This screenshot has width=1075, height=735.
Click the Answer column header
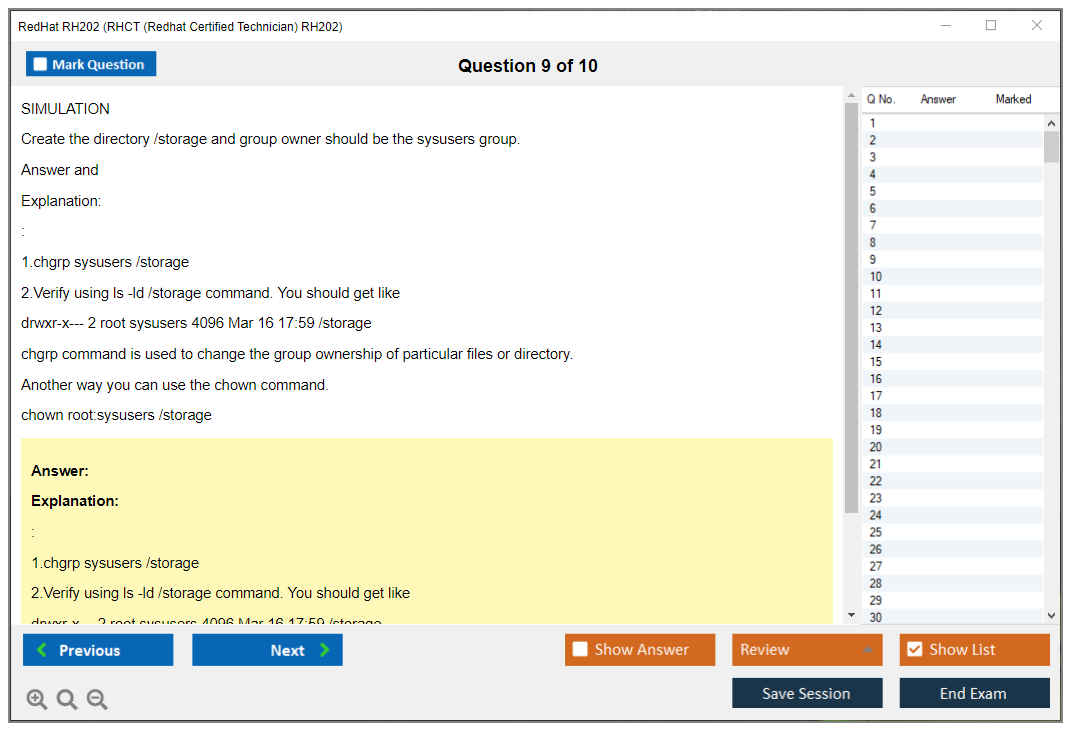point(938,99)
